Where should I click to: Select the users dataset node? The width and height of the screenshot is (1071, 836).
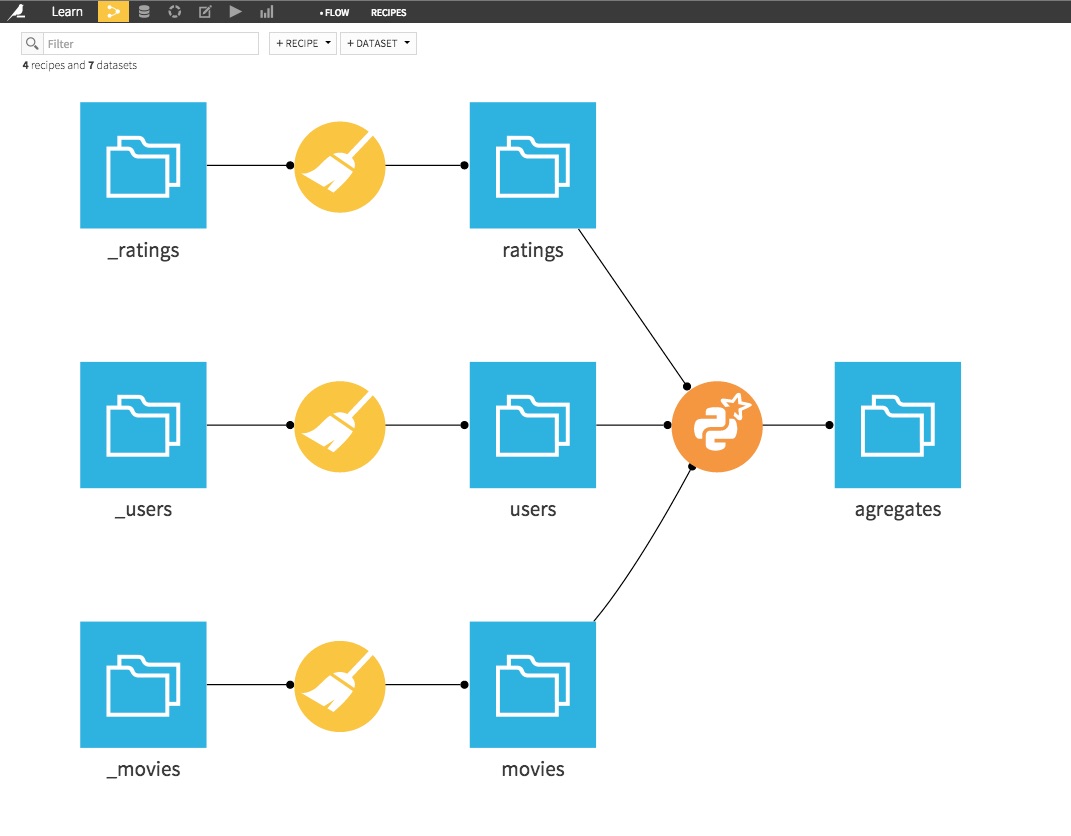(533, 425)
